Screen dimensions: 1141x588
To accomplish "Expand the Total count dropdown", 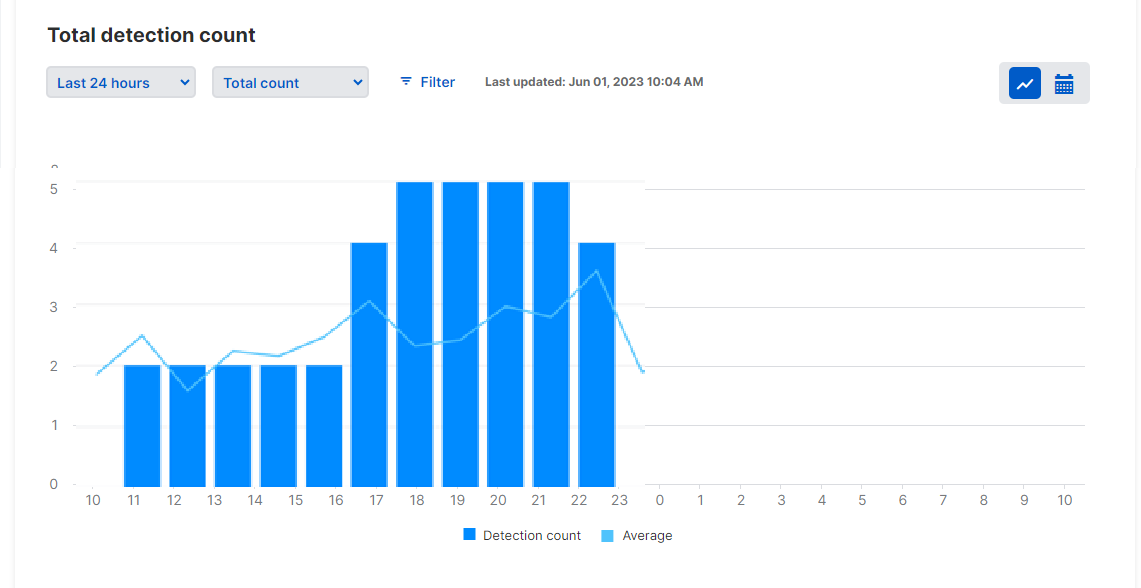I will click(290, 83).
